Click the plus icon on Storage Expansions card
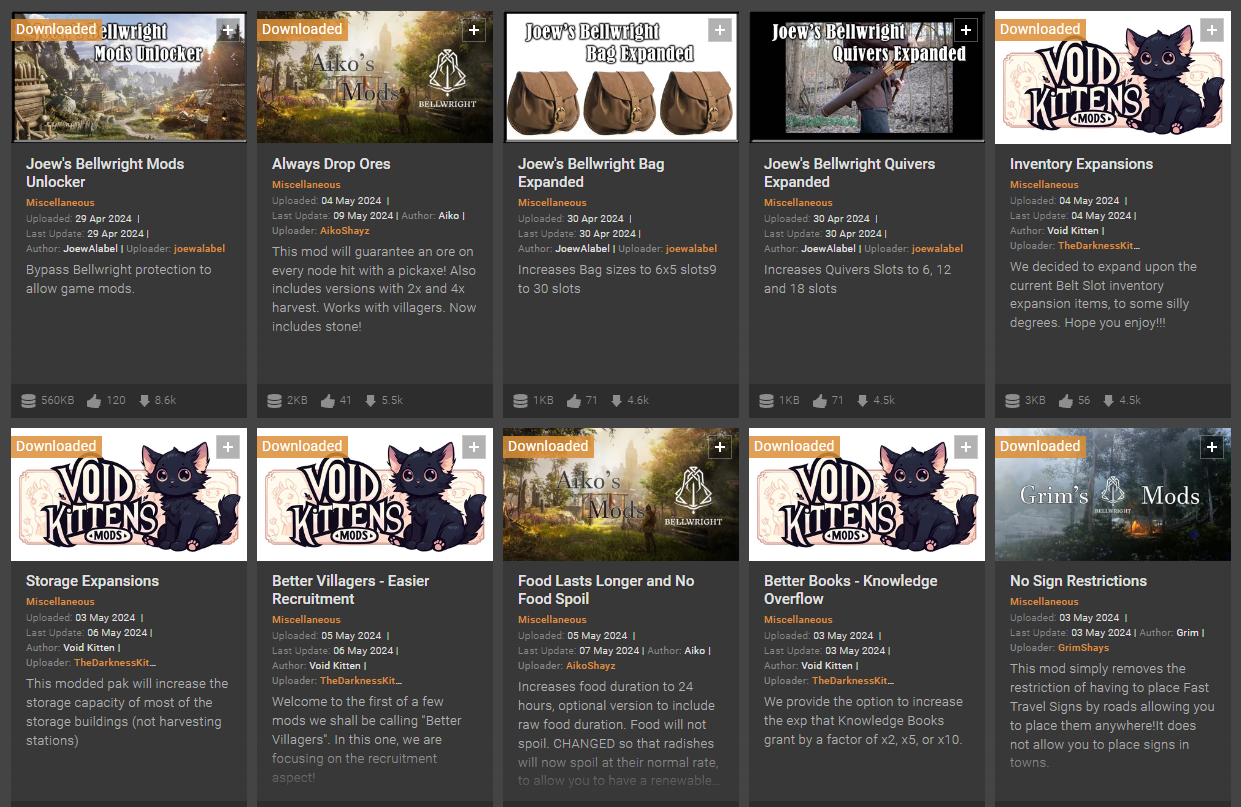This screenshot has width=1241, height=807. [x=228, y=448]
